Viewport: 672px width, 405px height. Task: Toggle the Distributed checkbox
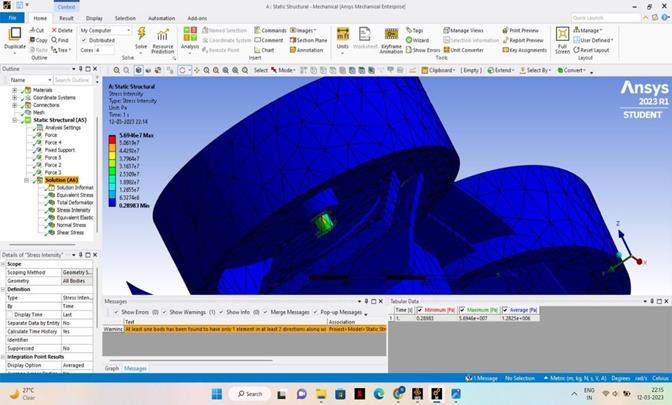(84, 40)
